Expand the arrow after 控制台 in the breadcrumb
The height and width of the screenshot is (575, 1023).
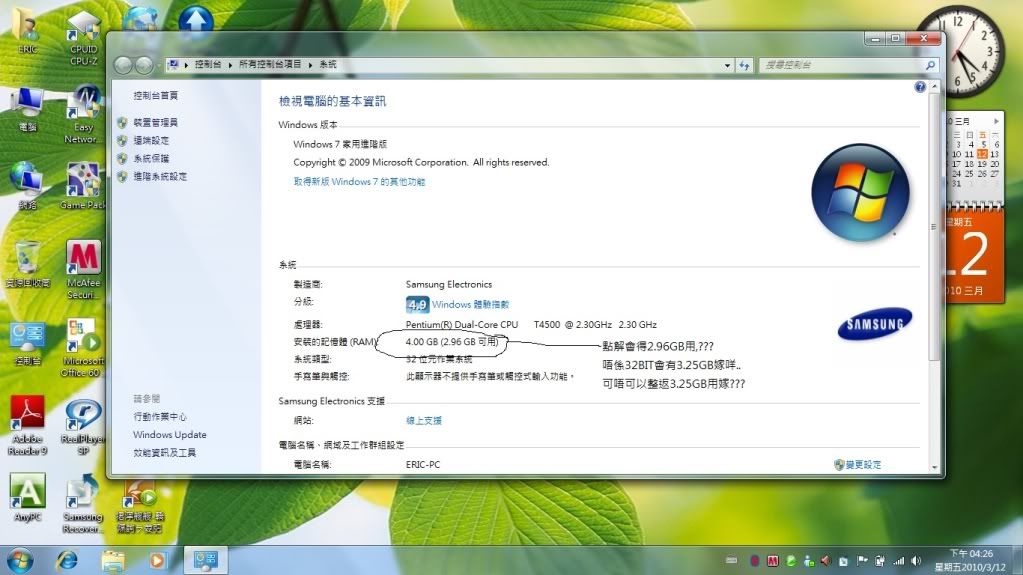point(230,65)
